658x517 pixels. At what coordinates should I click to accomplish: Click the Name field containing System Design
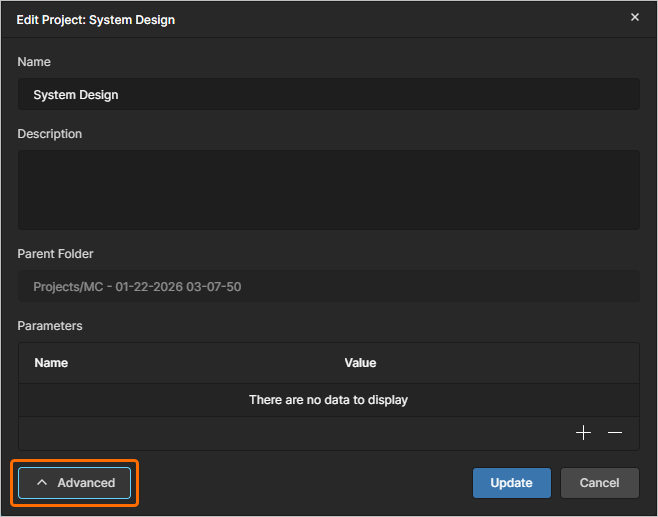point(328,95)
